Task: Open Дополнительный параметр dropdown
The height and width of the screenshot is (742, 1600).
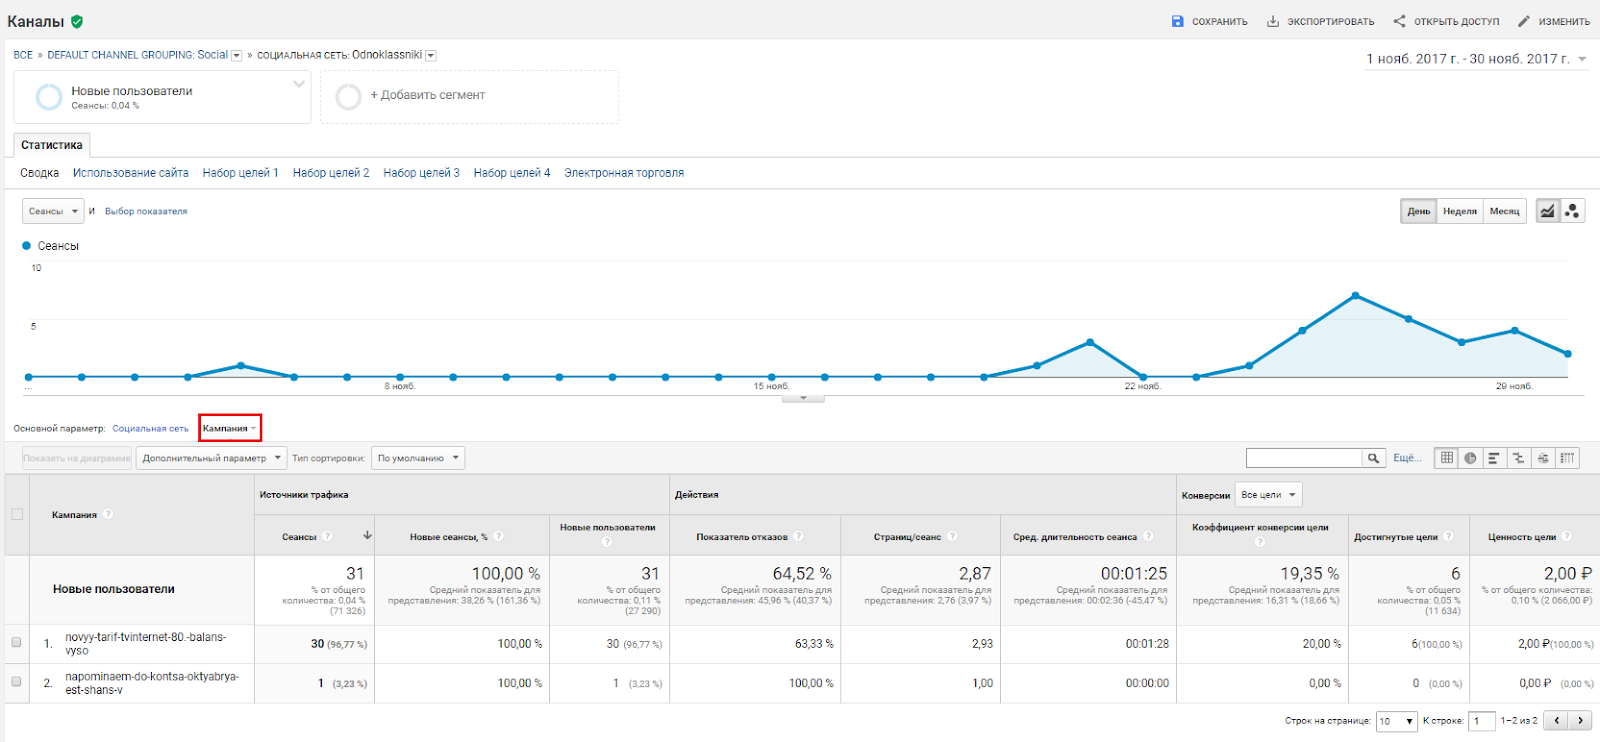Action: [x=211, y=458]
